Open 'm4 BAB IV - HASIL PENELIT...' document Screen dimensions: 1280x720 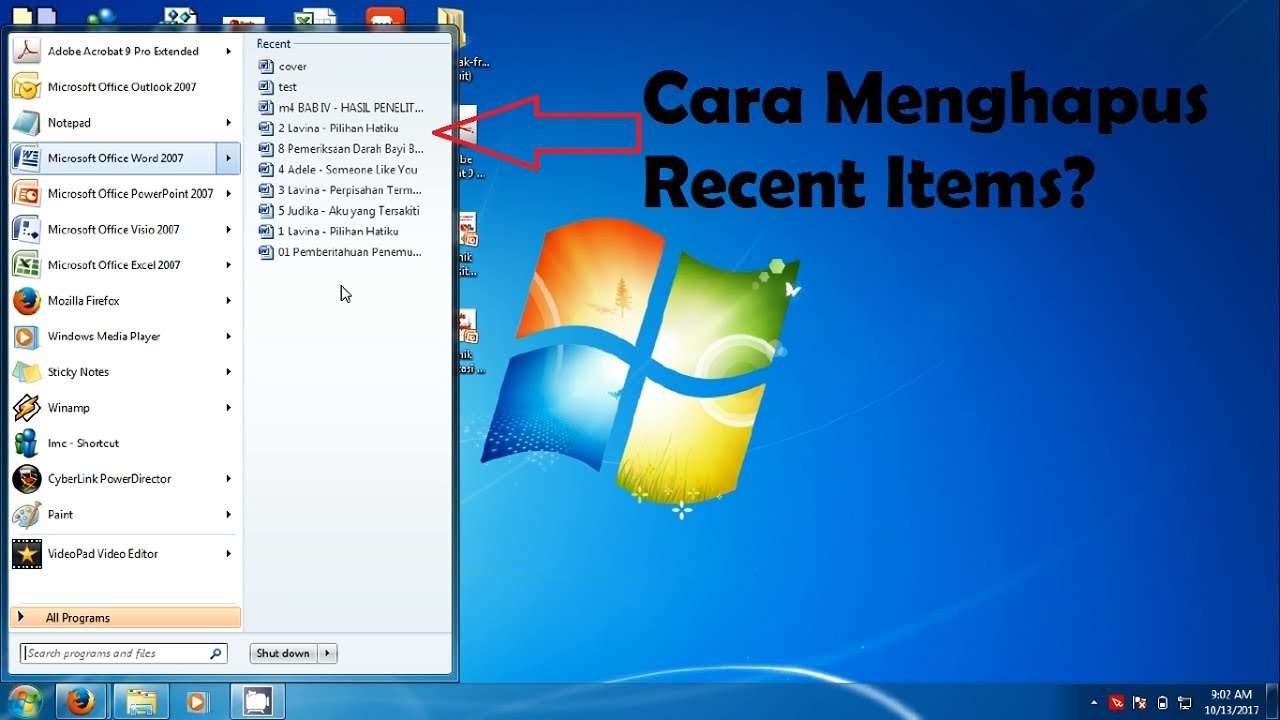341,108
